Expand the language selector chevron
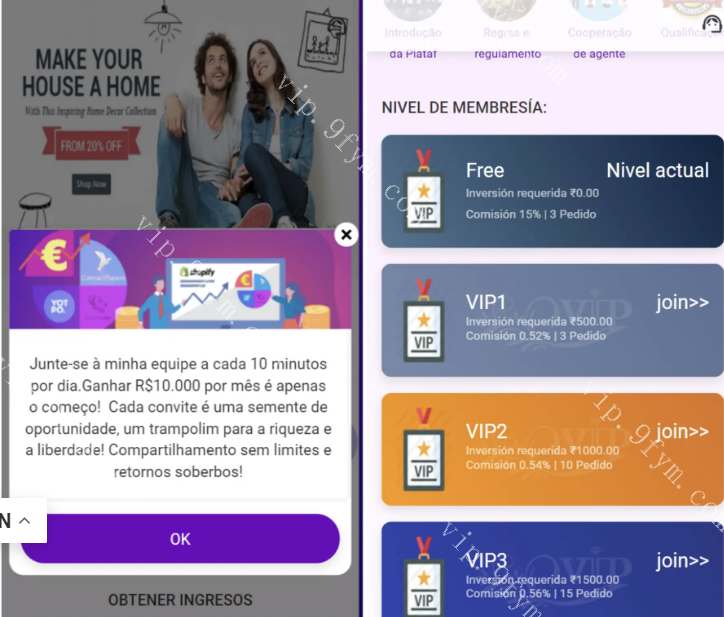The image size is (724, 617). 25,520
